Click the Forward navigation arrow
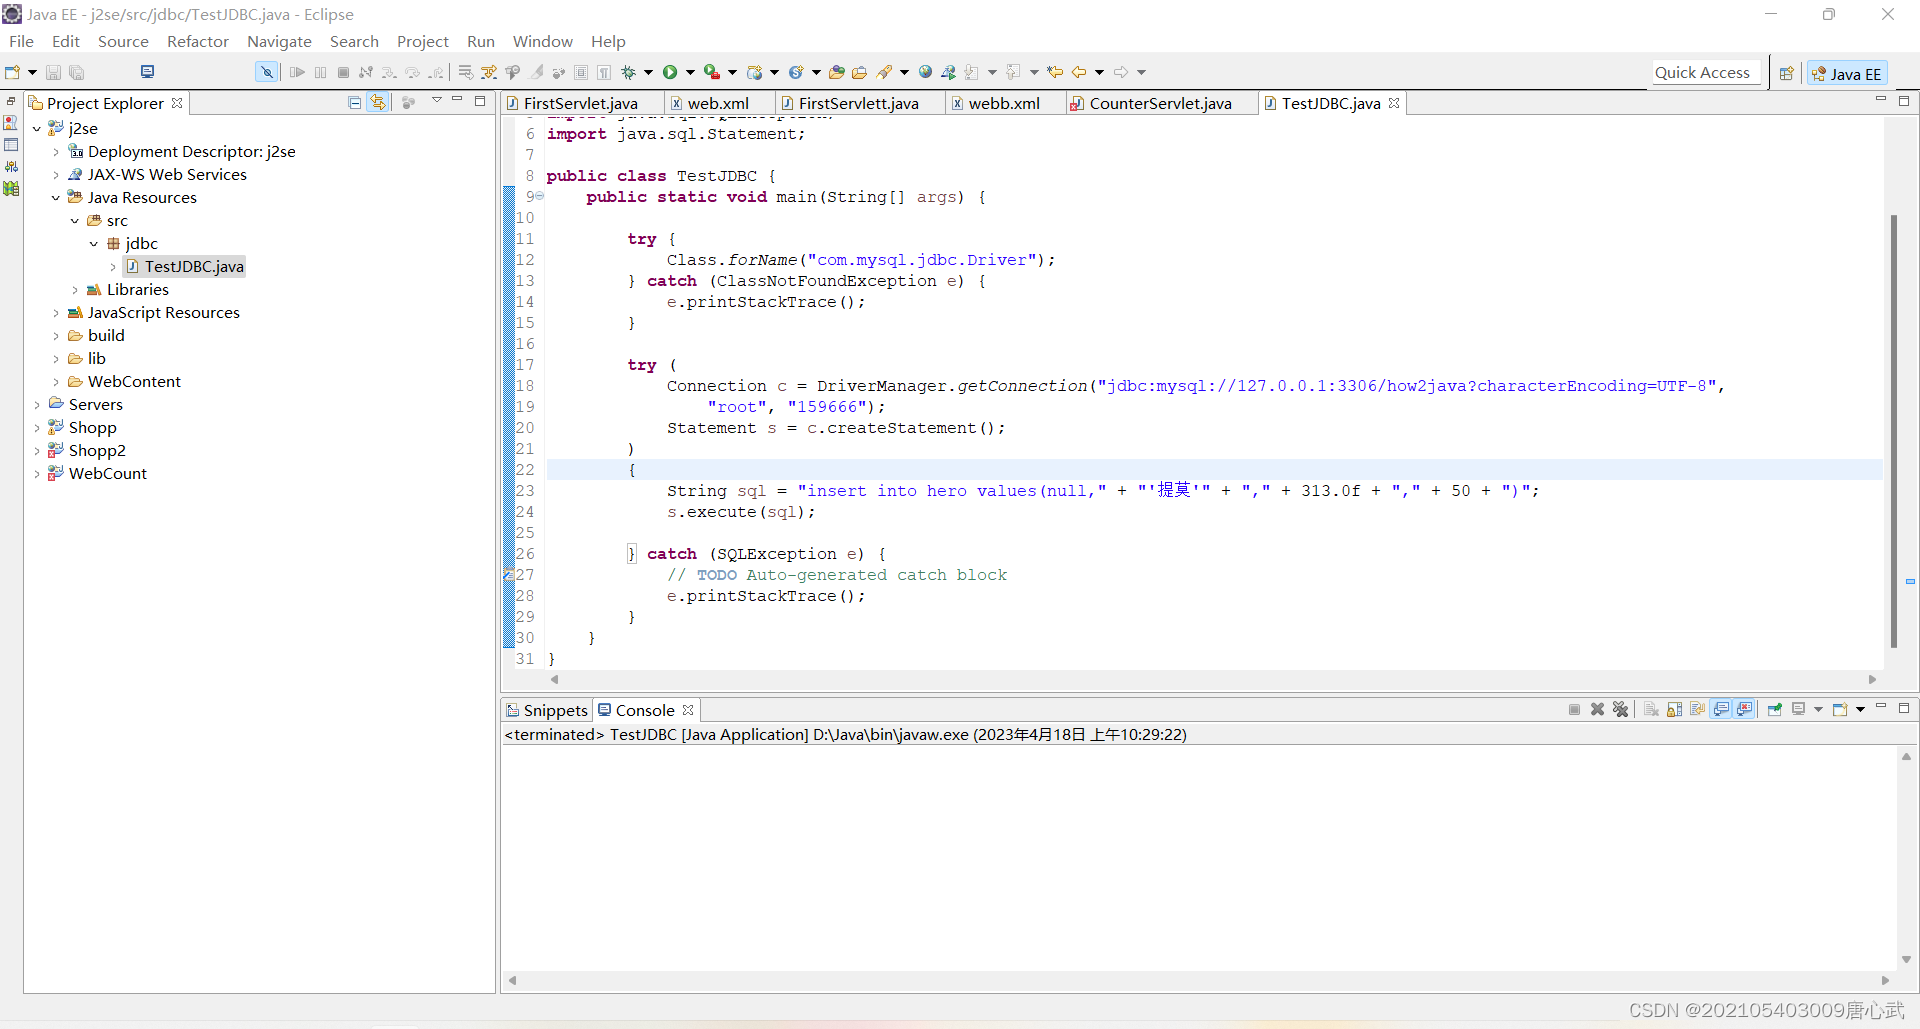1920x1029 pixels. click(x=1121, y=72)
